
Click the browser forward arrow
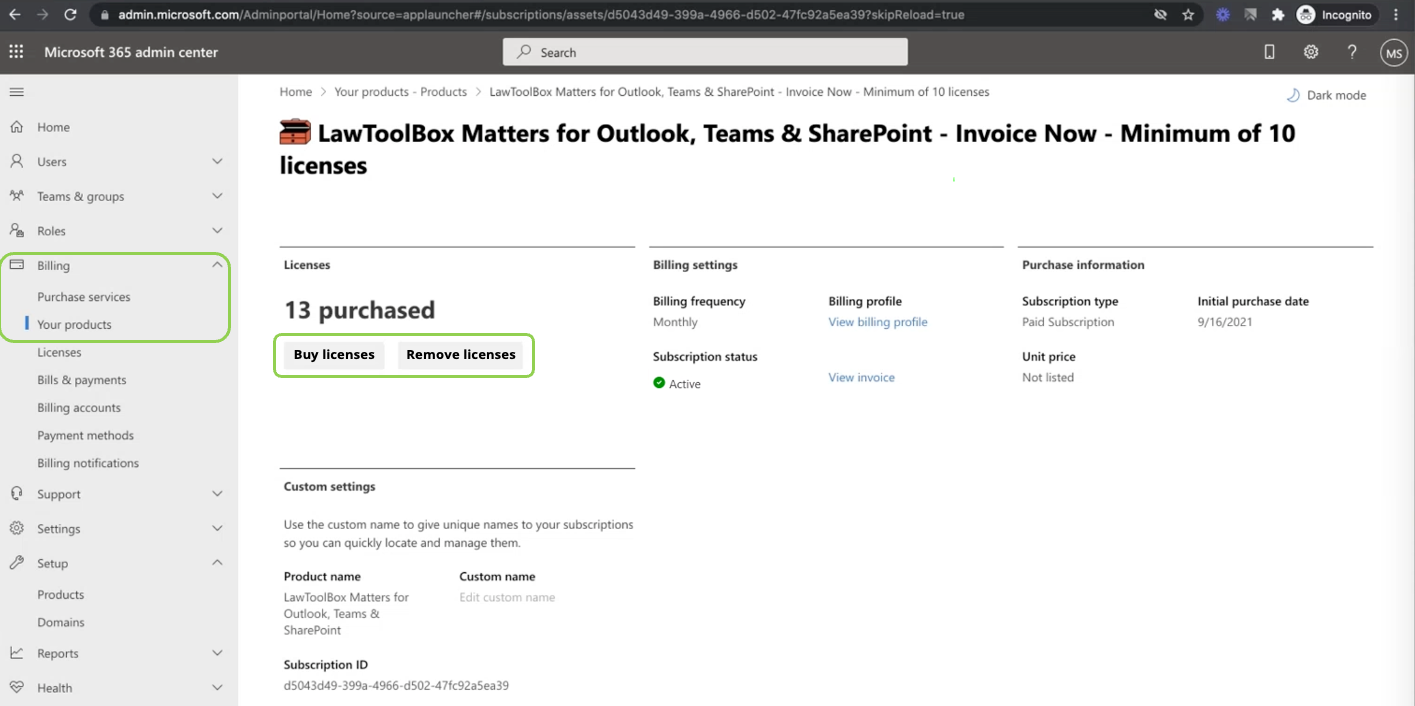[x=43, y=15]
